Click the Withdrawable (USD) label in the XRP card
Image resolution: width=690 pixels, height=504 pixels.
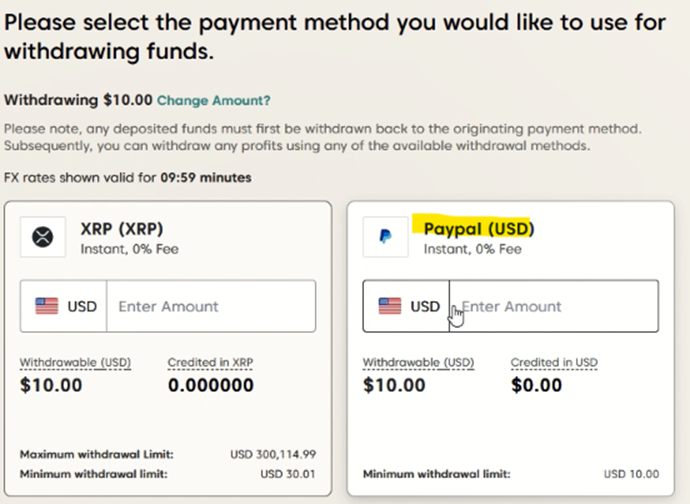tap(76, 362)
